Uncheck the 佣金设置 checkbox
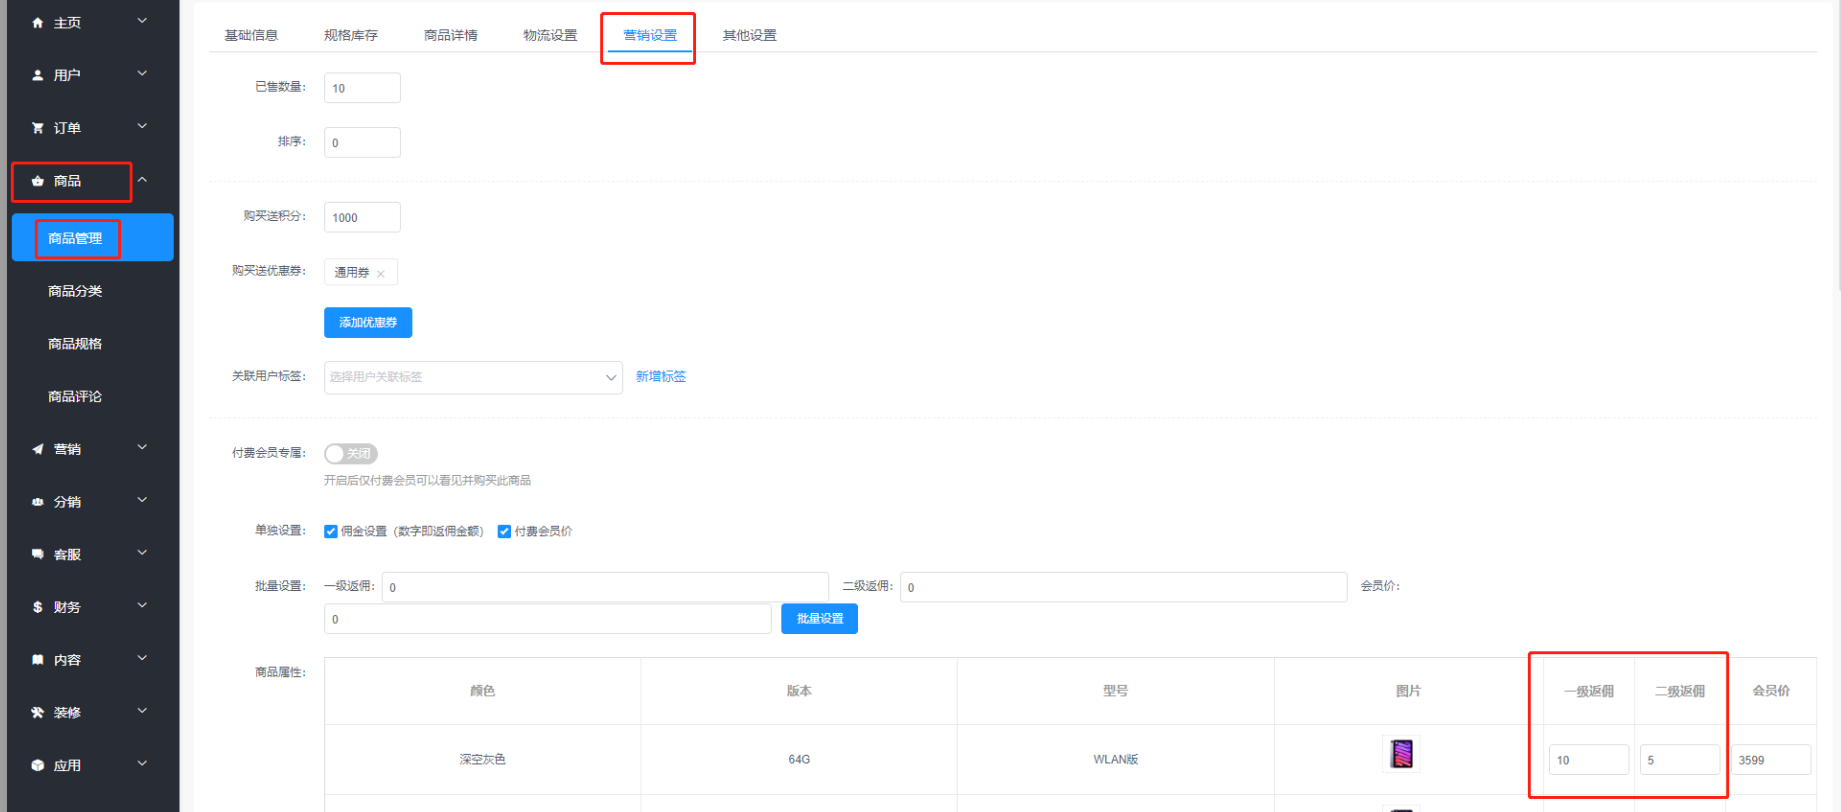This screenshot has width=1841, height=812. coord(331,532)
